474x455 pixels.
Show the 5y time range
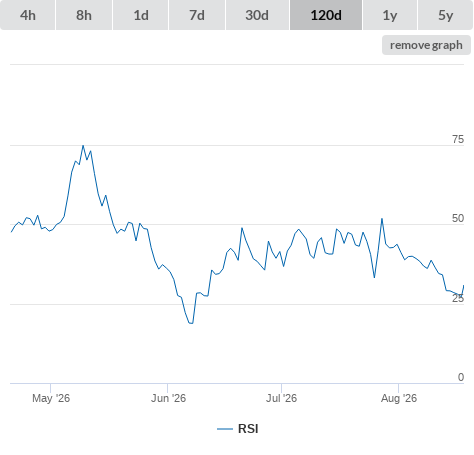445,15
